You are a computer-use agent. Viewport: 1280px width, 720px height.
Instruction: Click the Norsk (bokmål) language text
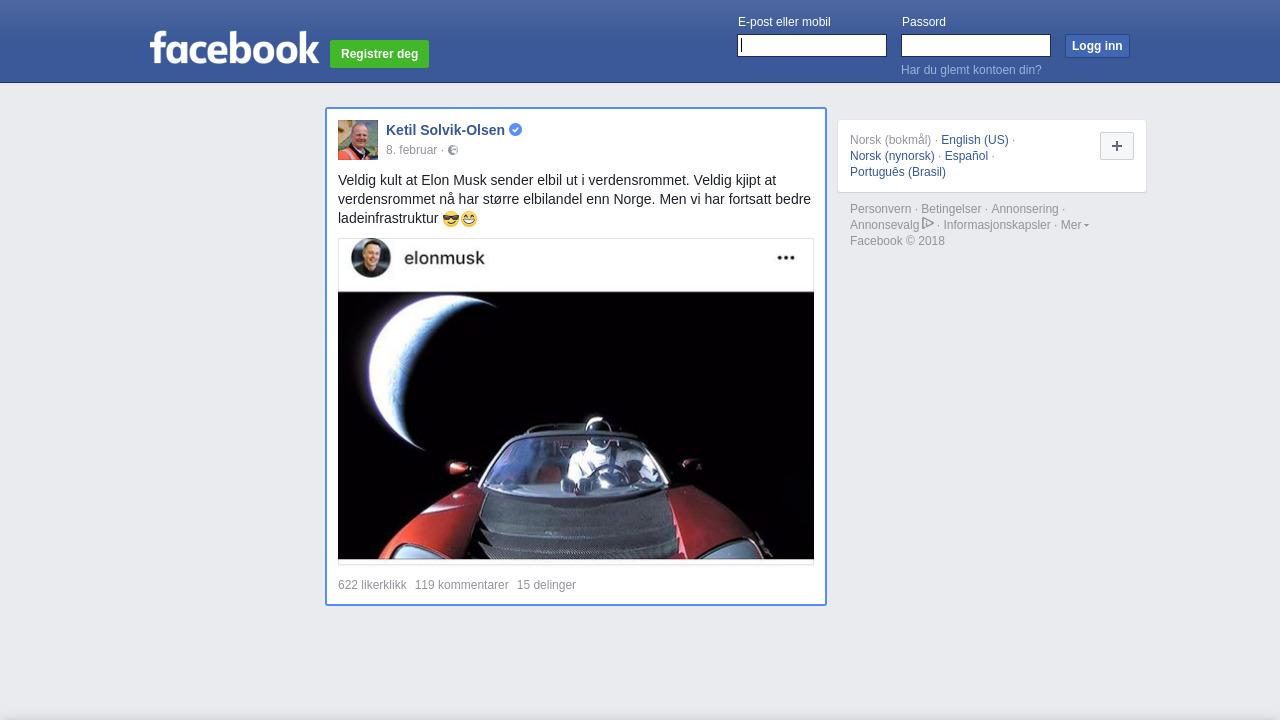[x=890, y=140]
